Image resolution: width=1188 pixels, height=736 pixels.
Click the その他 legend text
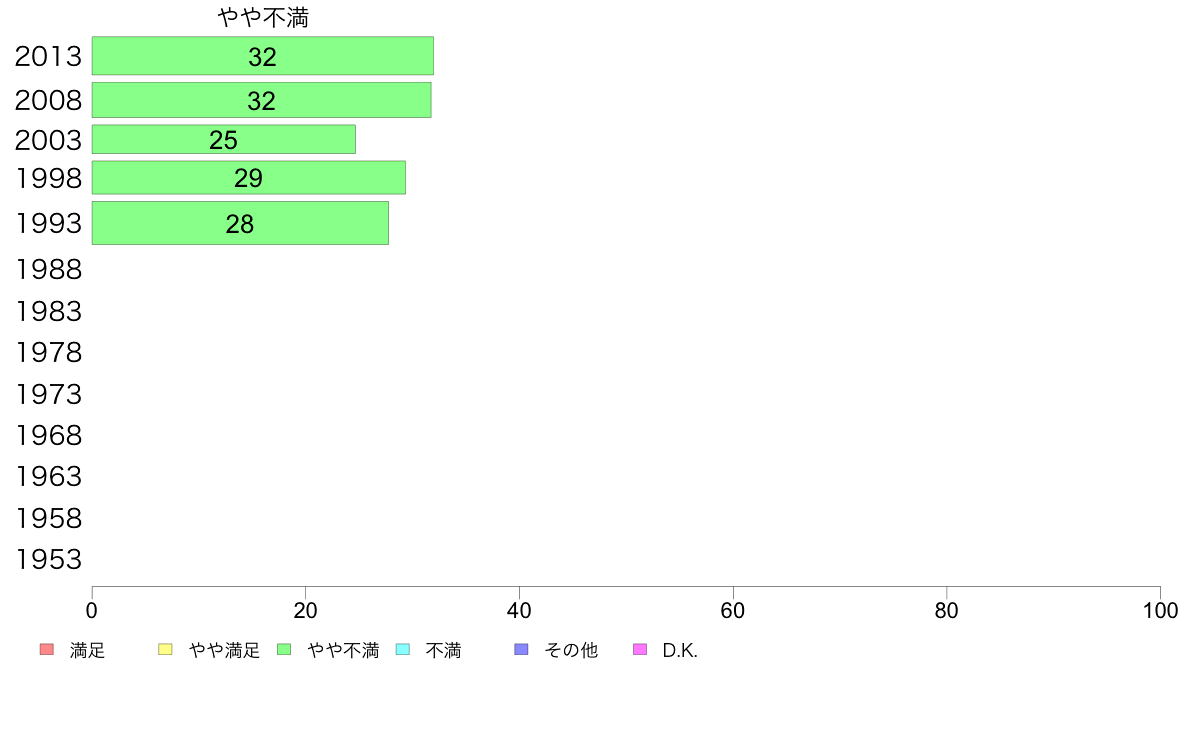[571, 650]
